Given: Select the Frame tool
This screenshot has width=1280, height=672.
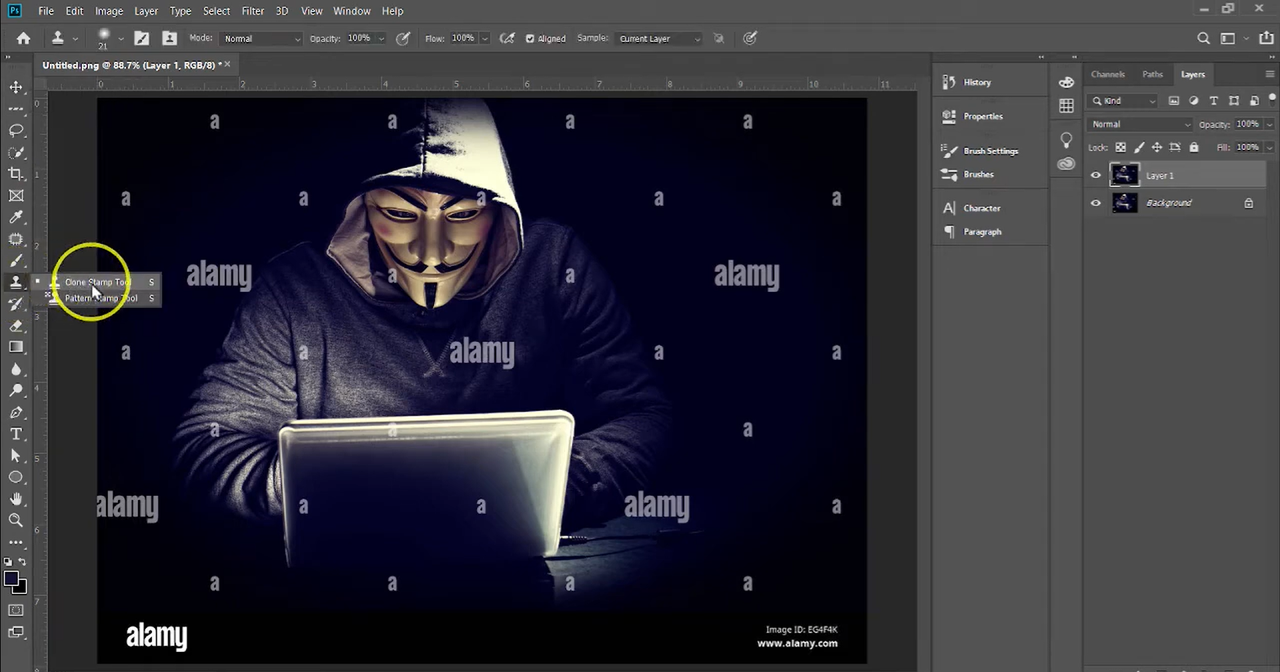Looking at the screenshot, I should click(x=16, y=196).
